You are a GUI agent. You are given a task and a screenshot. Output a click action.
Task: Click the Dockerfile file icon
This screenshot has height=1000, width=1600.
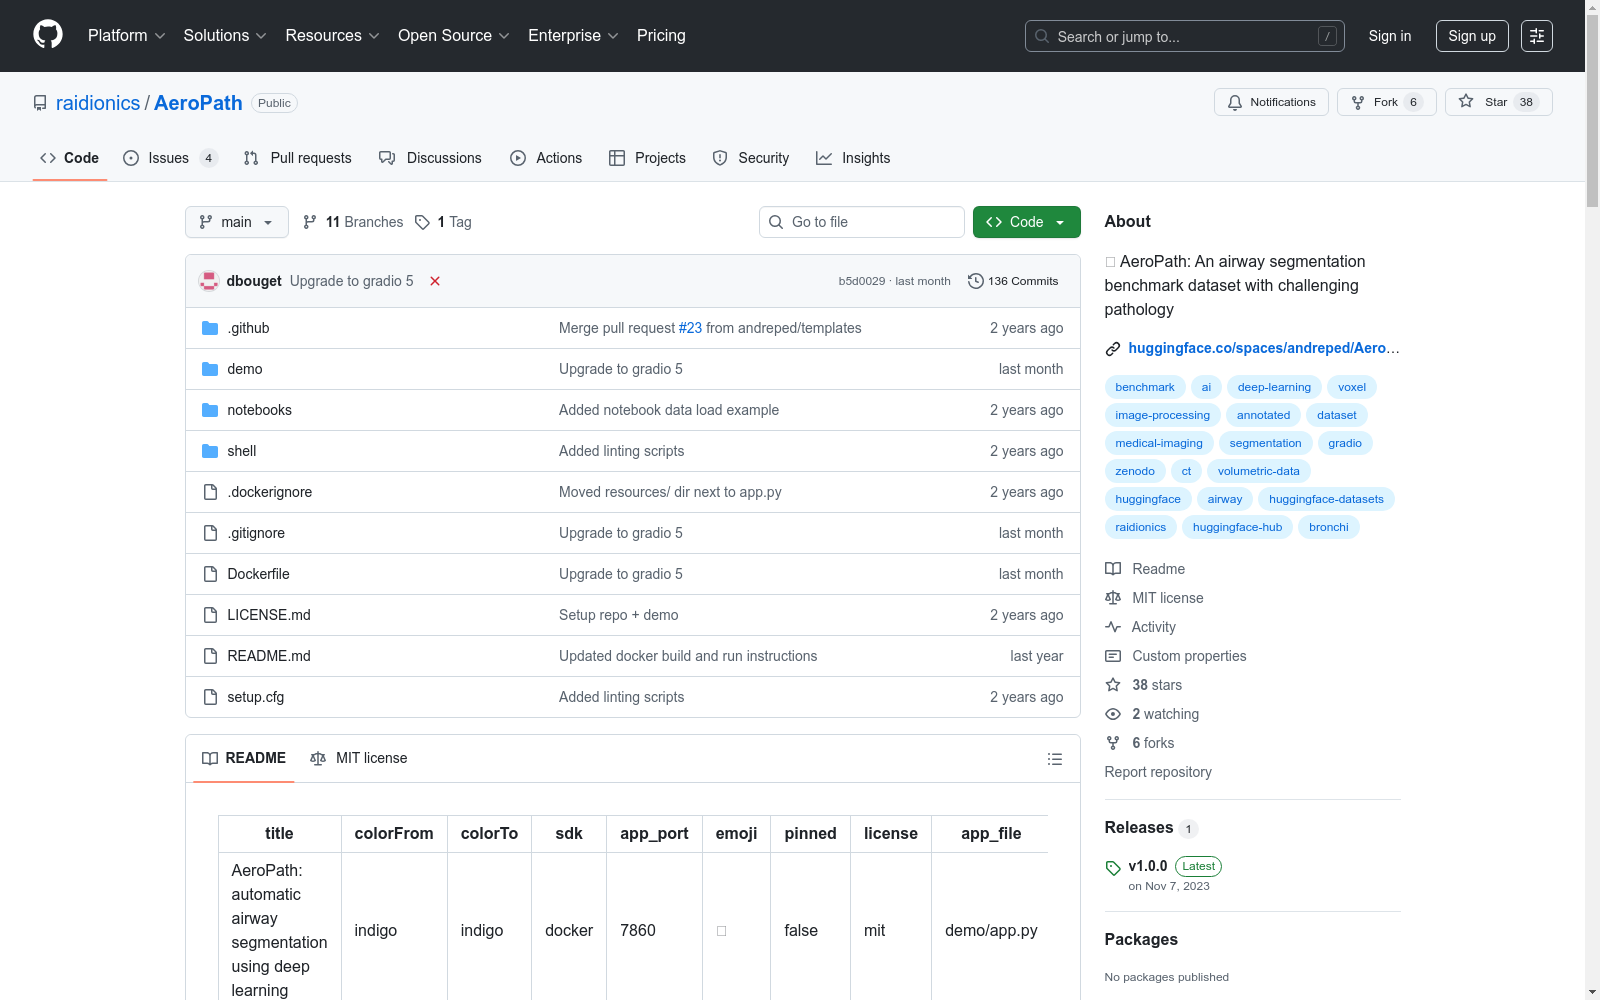pos(210,574)
